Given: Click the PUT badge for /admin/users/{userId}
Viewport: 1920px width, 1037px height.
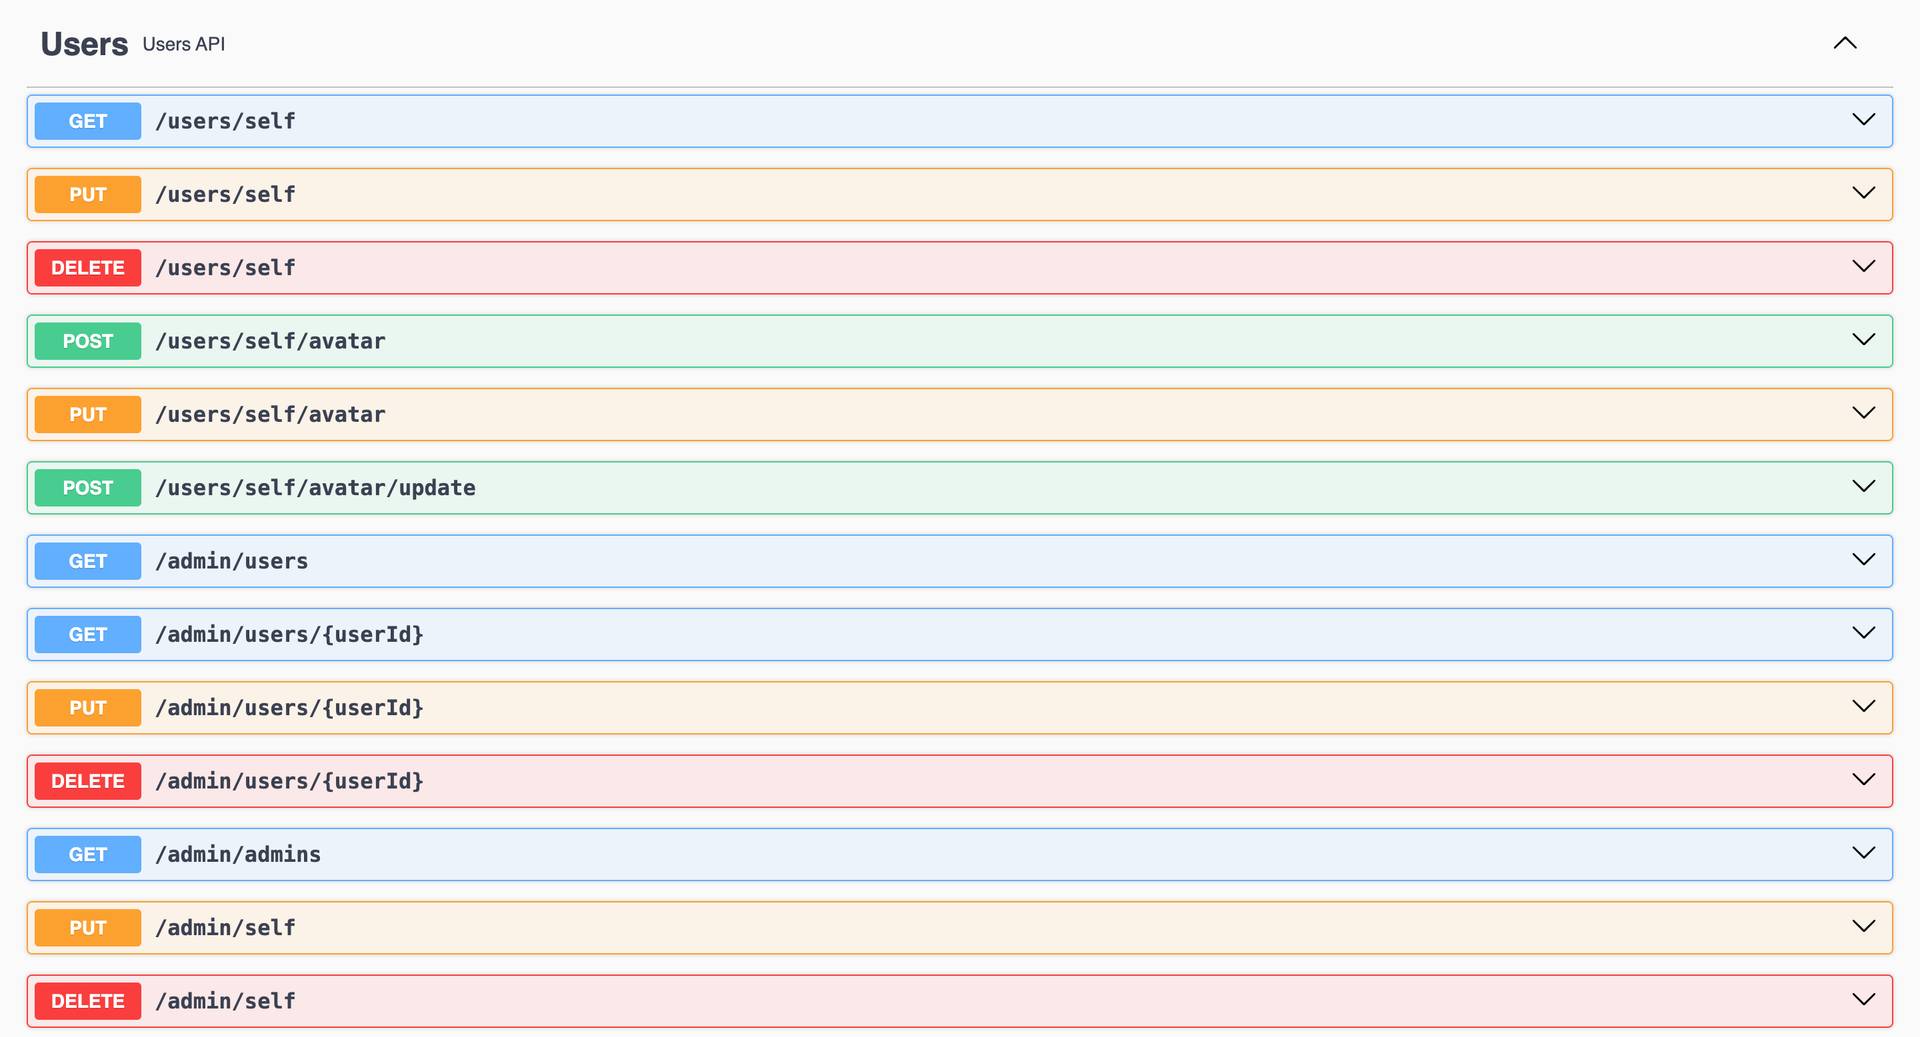Looking at the screenshot, I should (88, 708).
